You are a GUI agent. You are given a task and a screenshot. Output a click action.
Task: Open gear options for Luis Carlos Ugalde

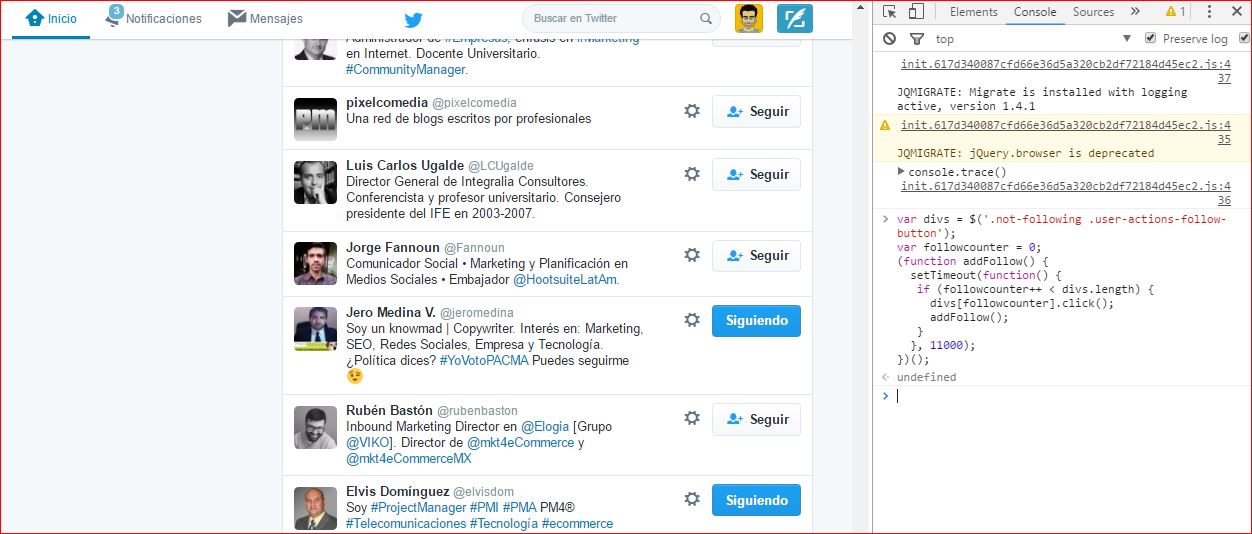pyautogui.click(x=691, y=174)
